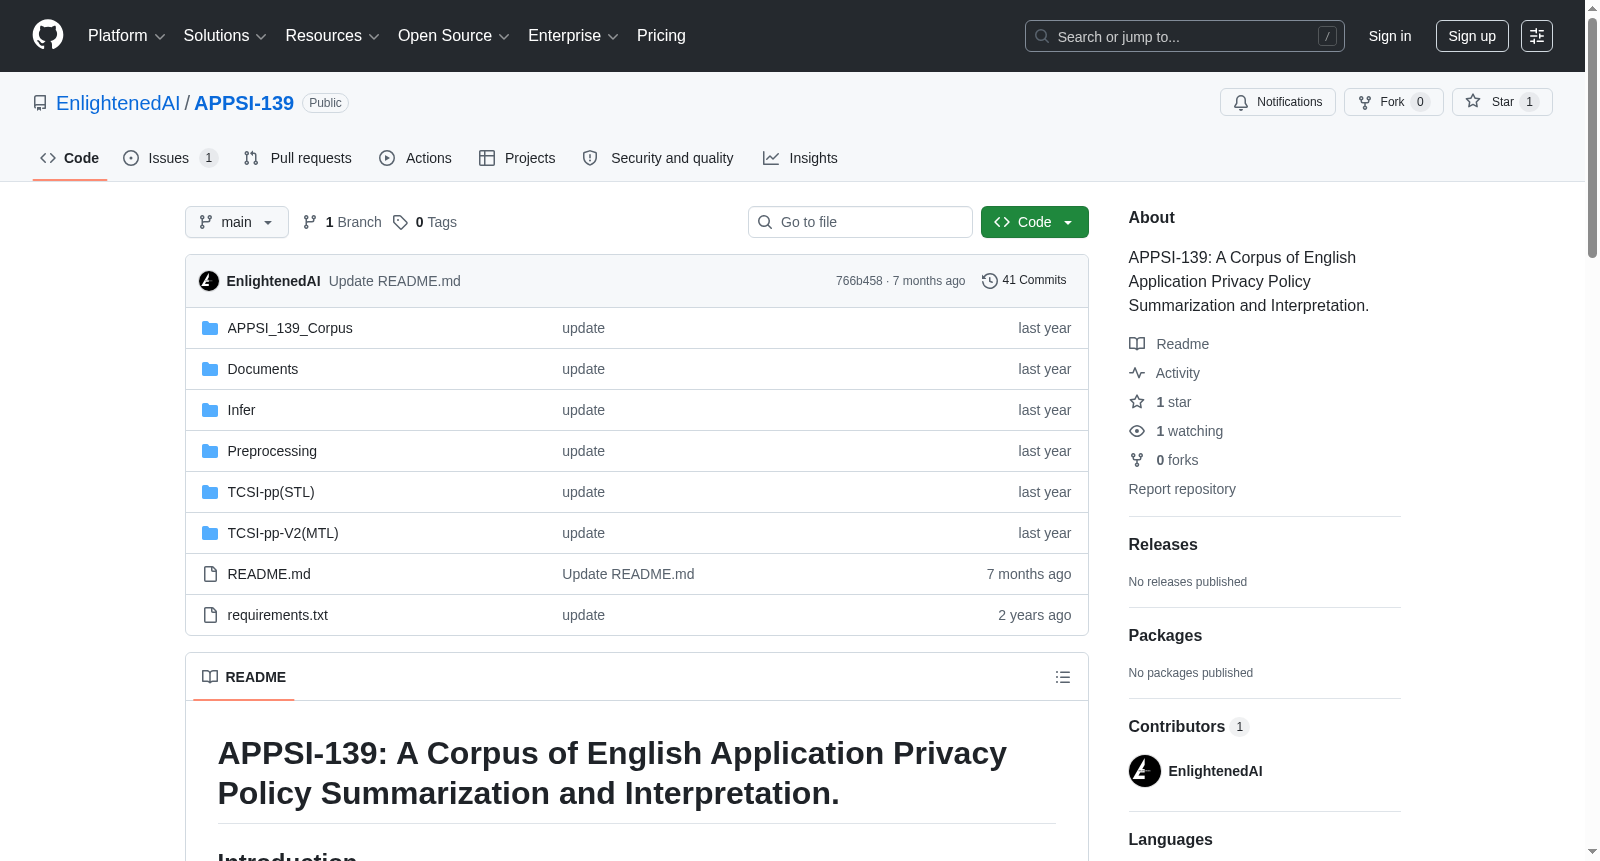The height and width of the screenshot is (861, 1600).
Task: Open the requirements.txt file name
Action: point(278,615)
